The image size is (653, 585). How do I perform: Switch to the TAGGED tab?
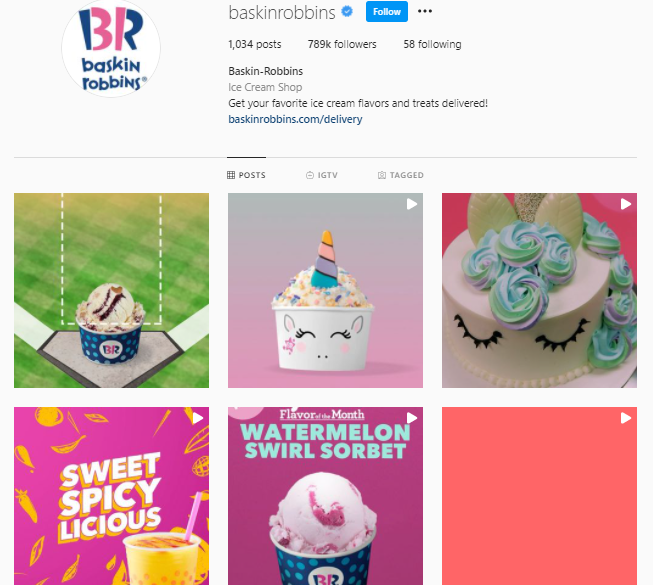[x=401, y=175]
